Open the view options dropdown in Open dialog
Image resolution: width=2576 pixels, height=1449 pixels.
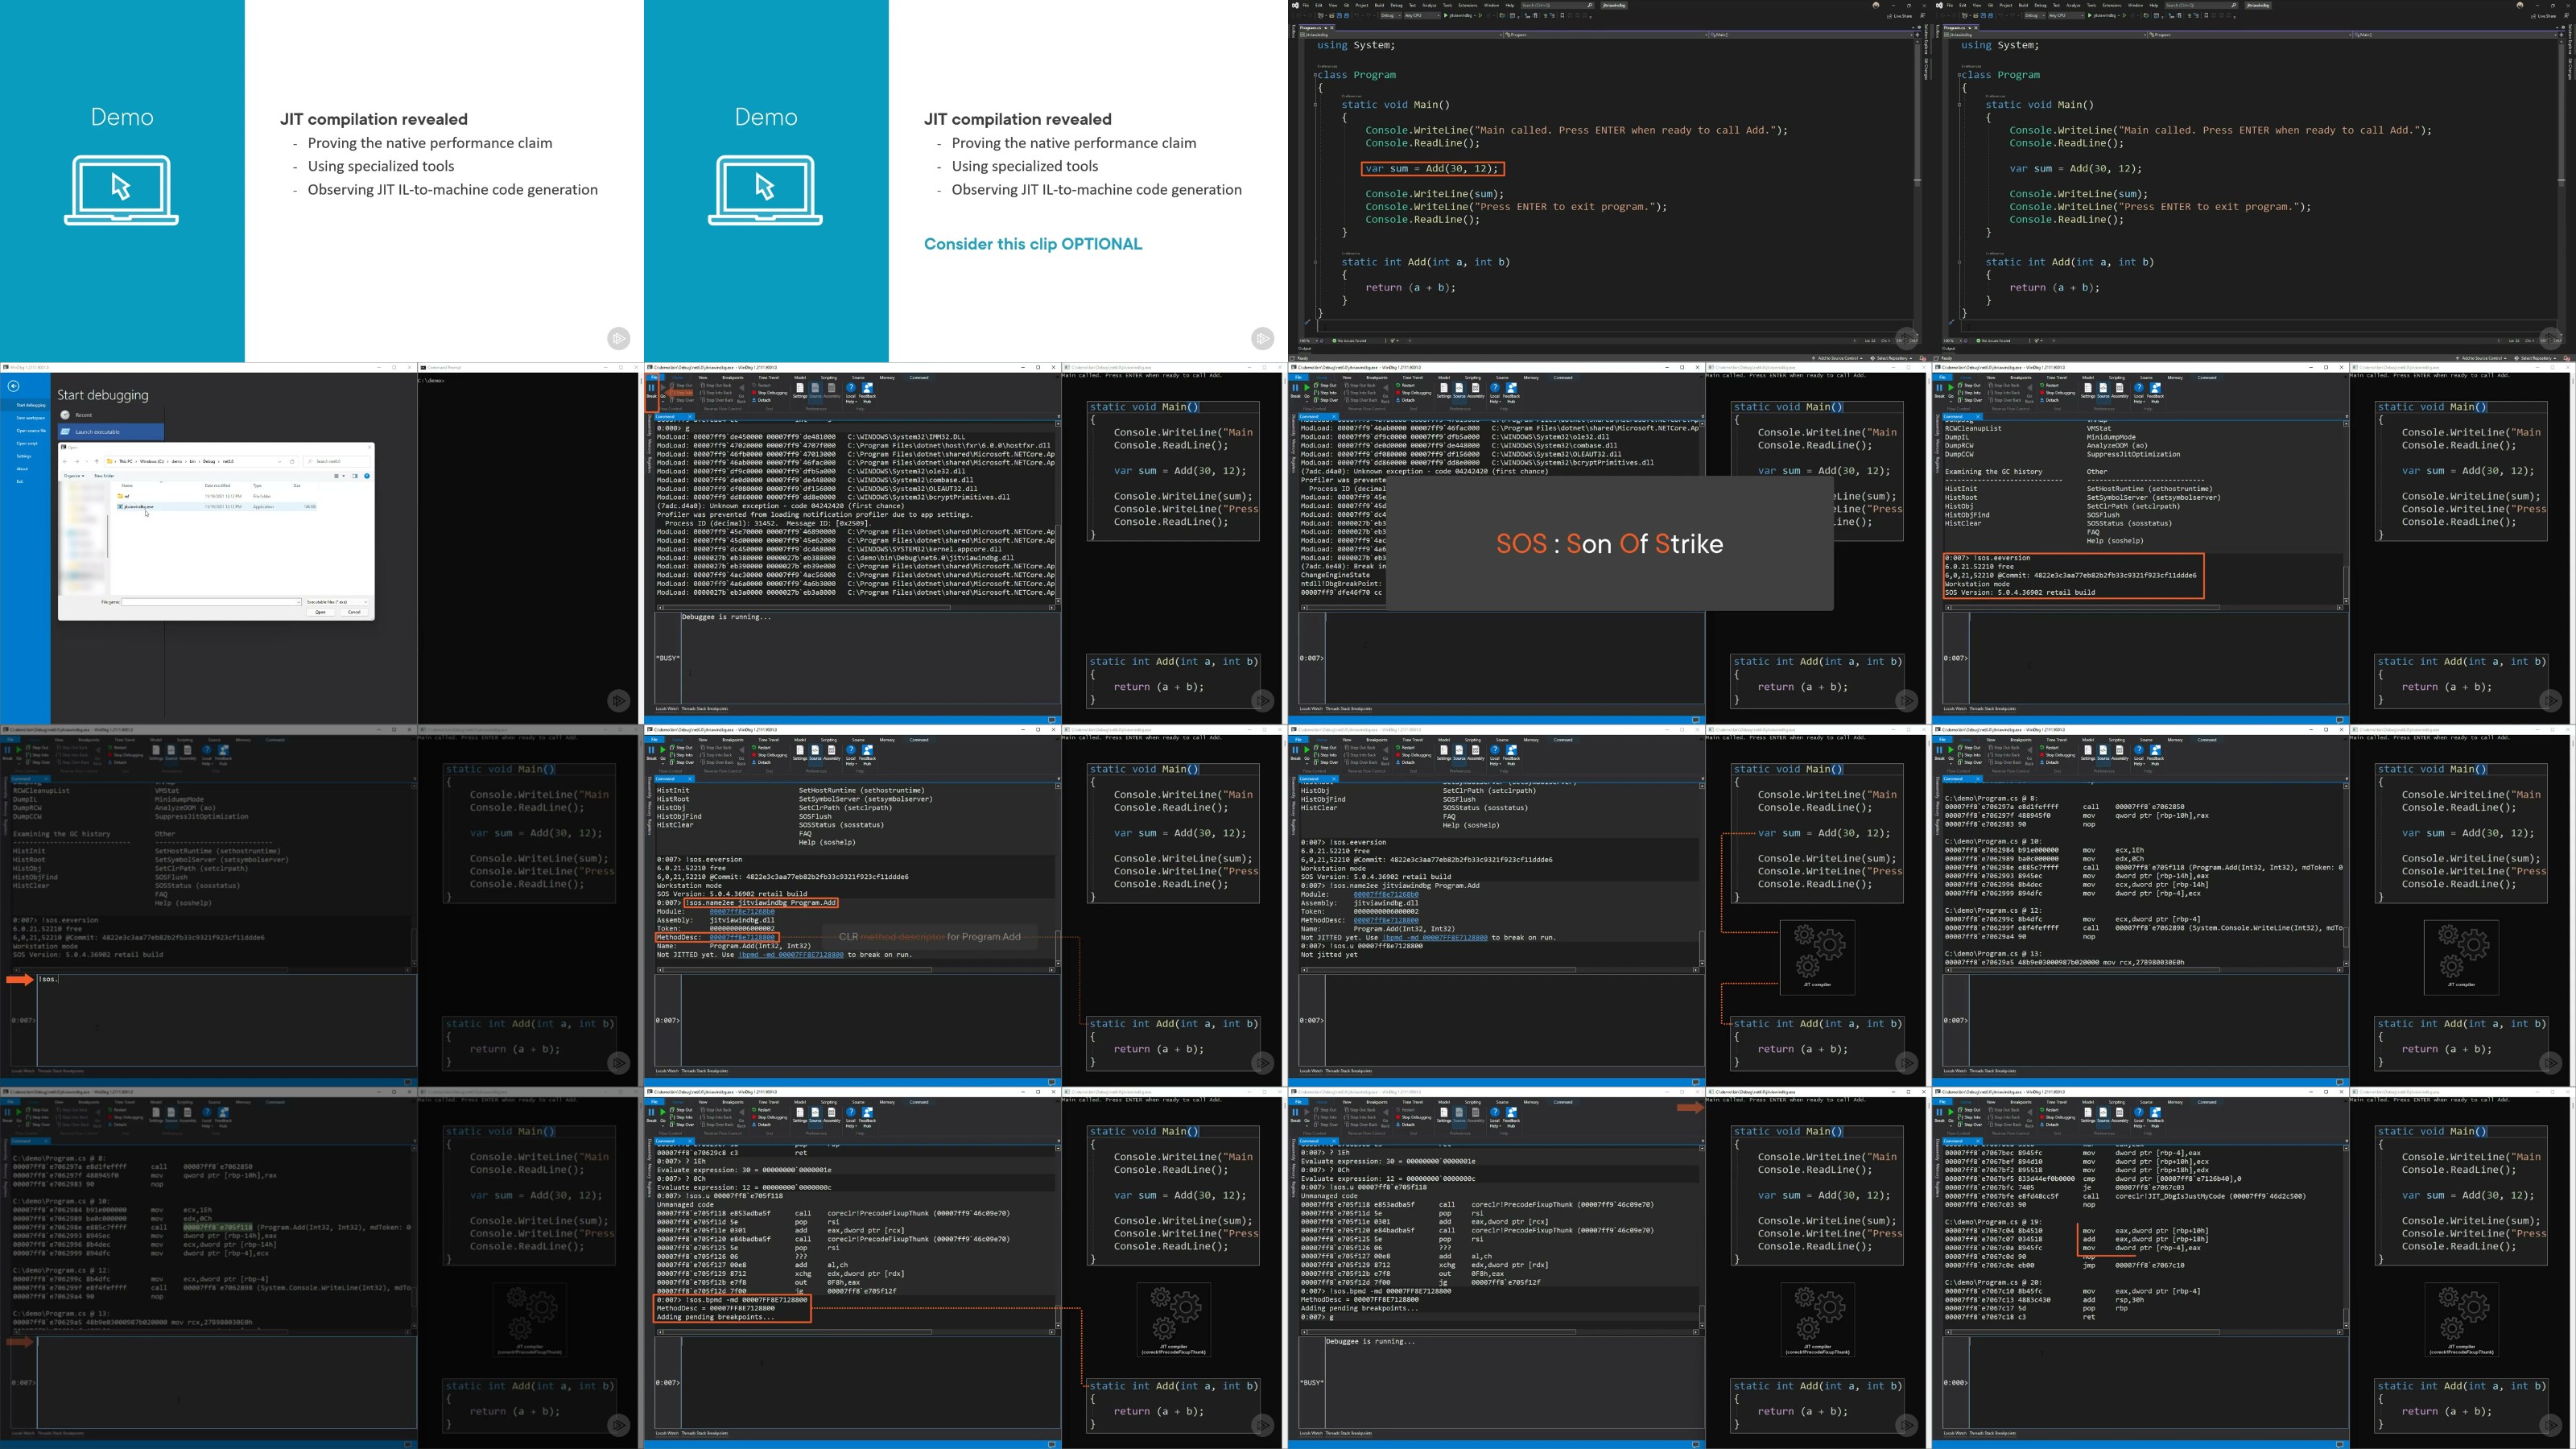(x=344, y=476)
